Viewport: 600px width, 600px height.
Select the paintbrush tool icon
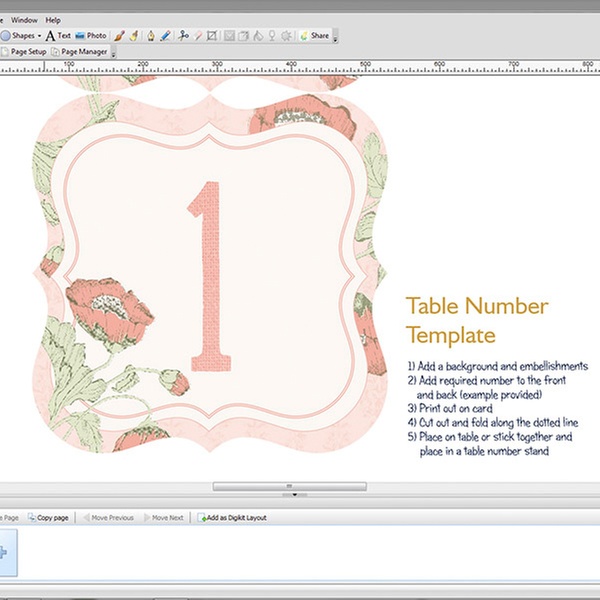pyautogui.click(x=119, y=35)
